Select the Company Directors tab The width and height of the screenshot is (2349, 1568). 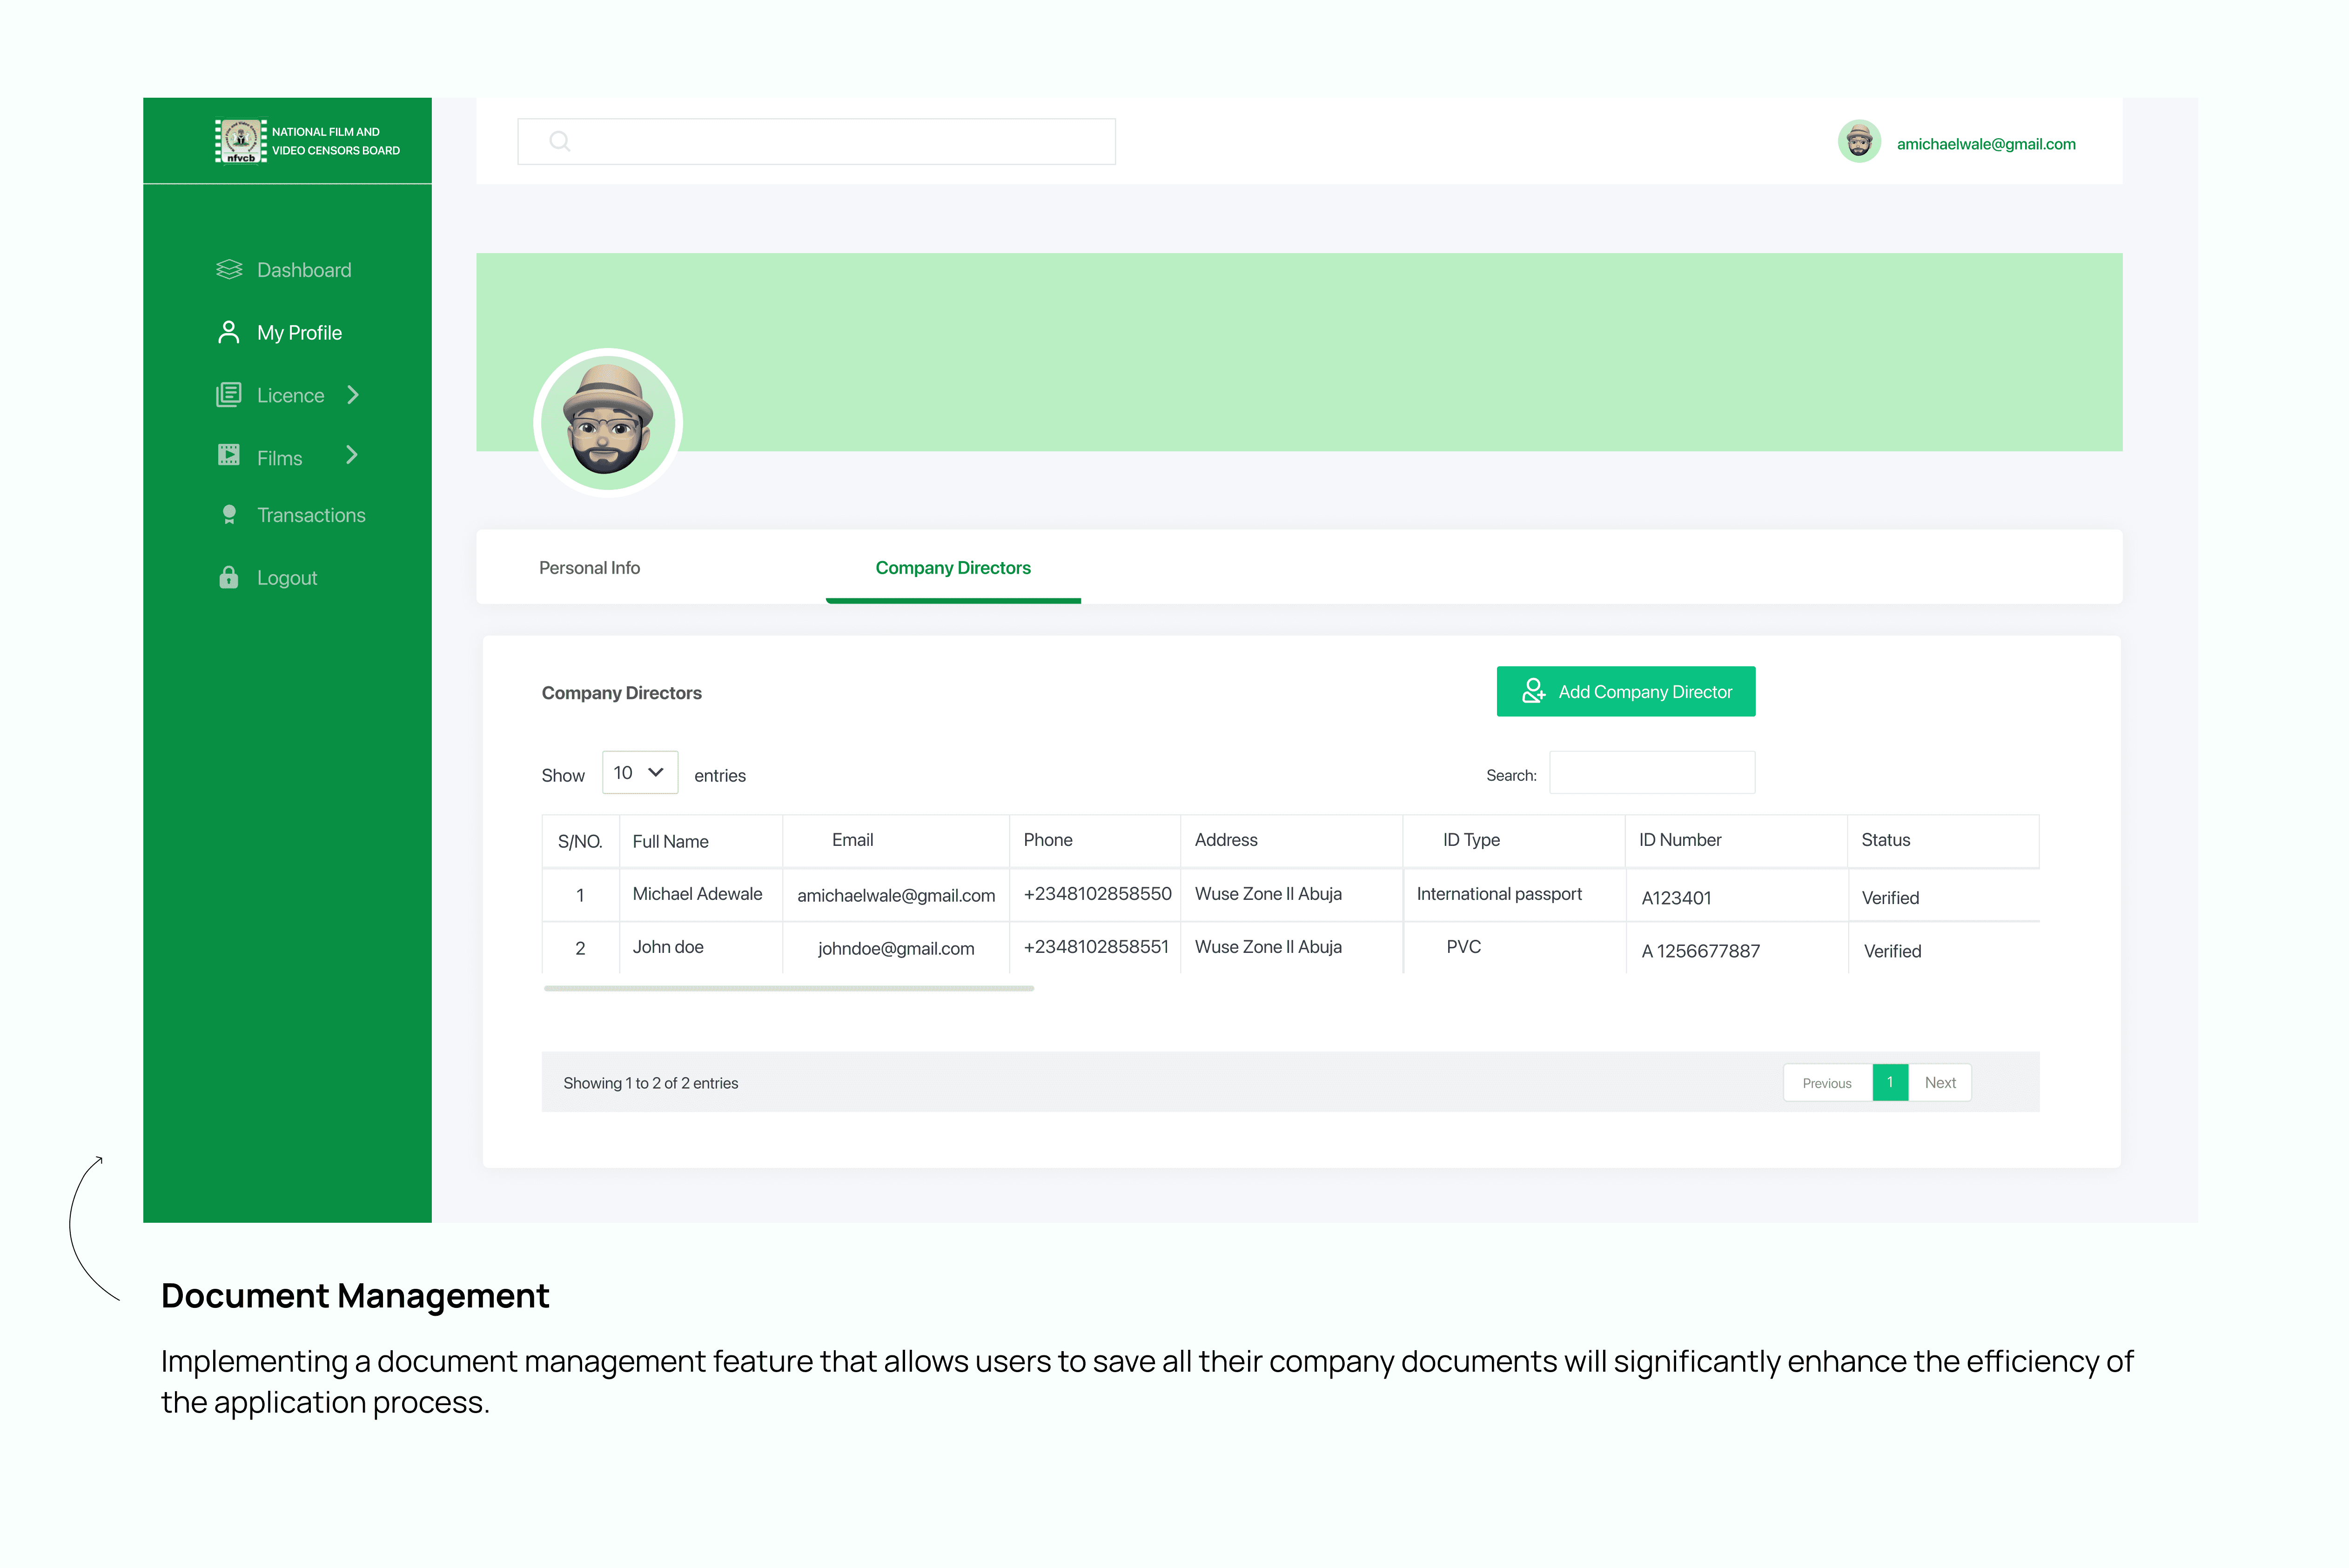(952, 567)
